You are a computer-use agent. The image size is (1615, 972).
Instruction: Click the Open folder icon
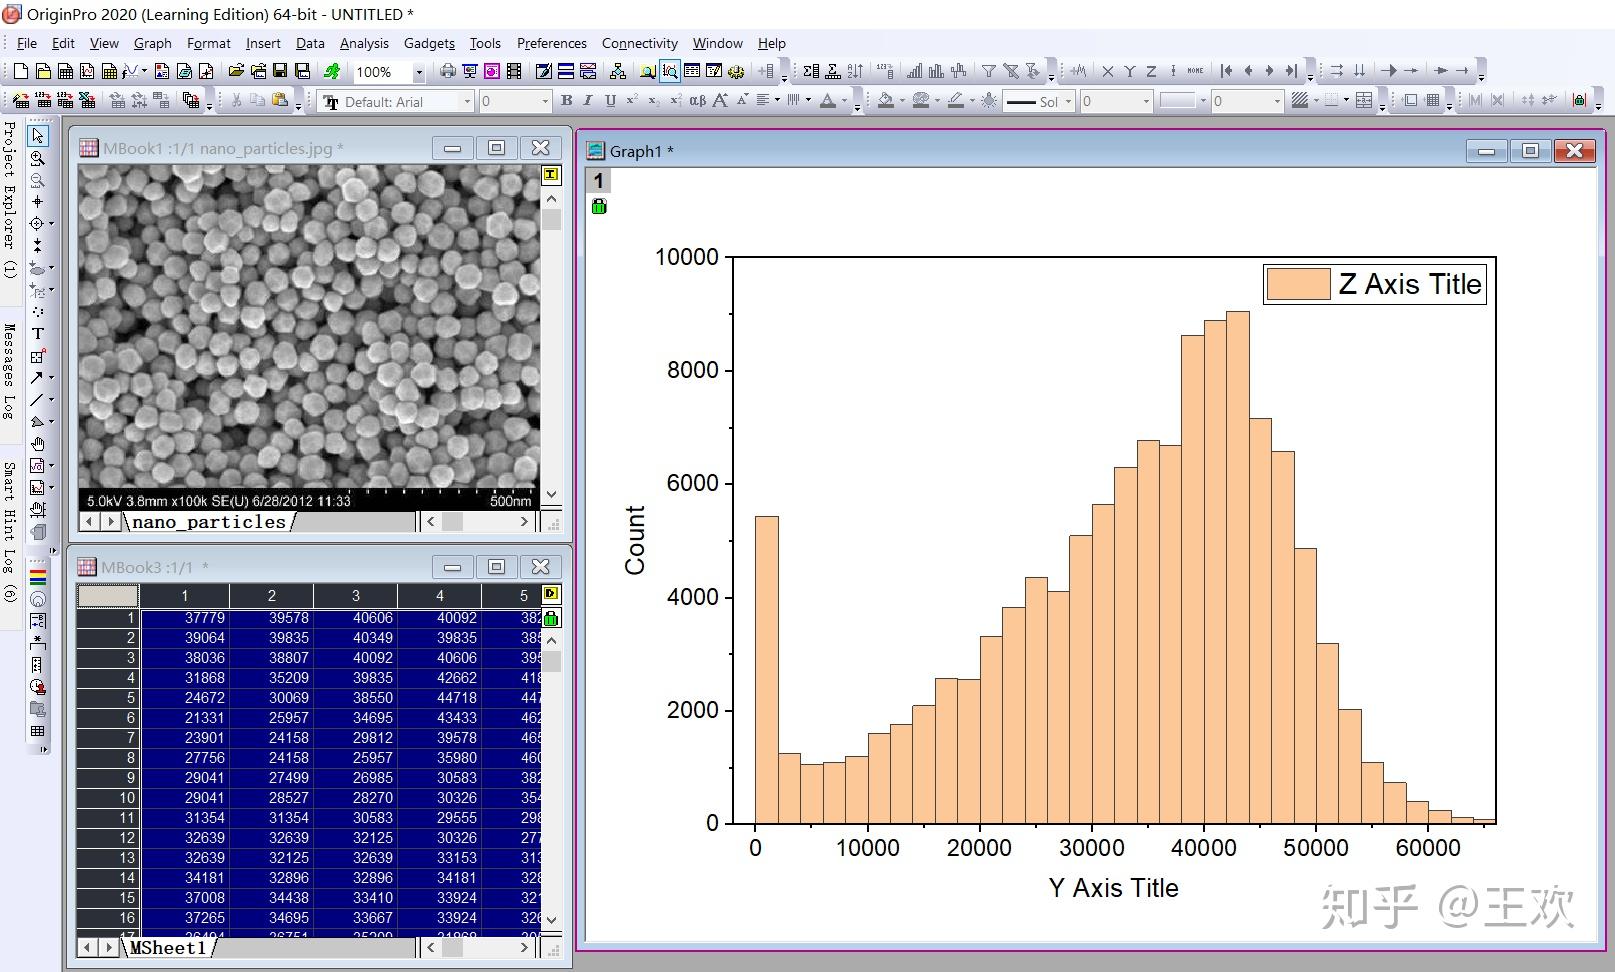tap(236, 71)
